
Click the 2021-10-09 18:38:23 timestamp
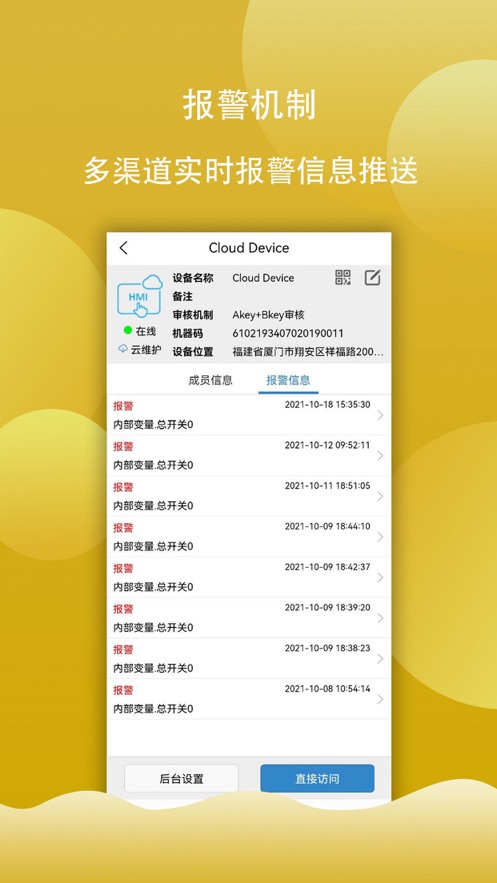point(328,648)
